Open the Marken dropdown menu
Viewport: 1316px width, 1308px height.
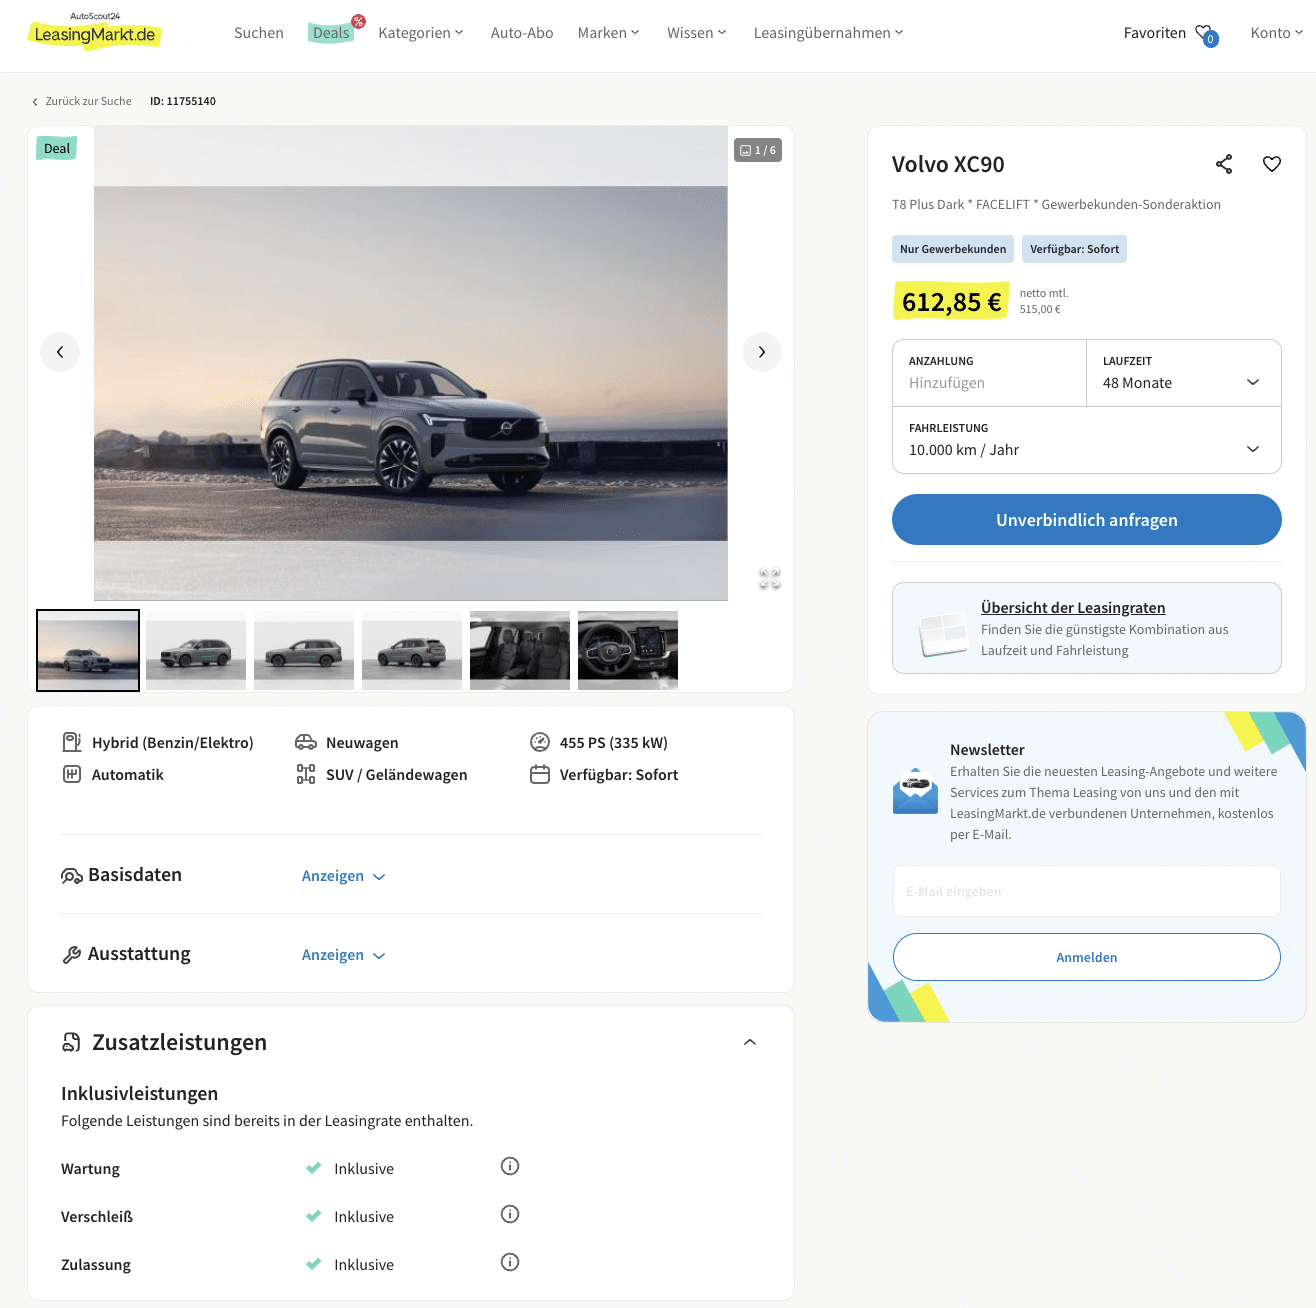point(608,33)
